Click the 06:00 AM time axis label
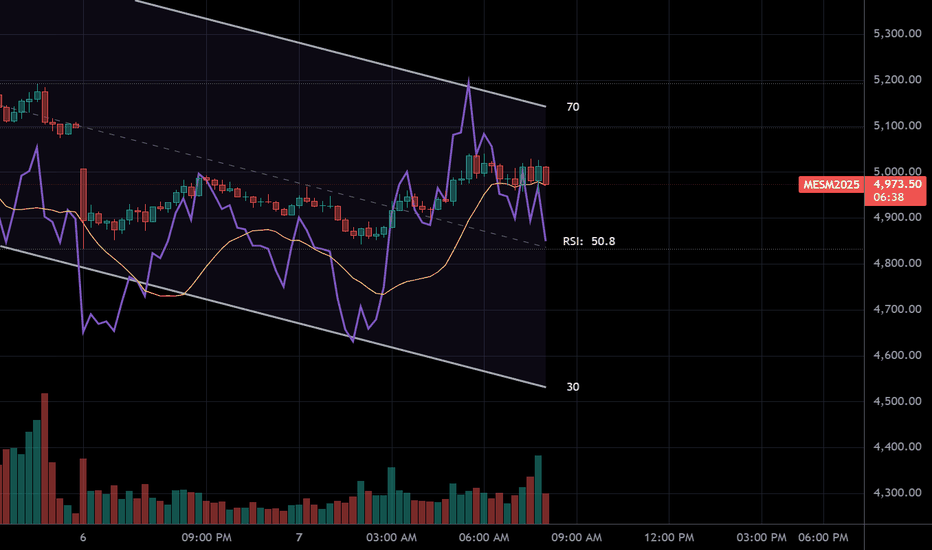The height and width of the screenshot is (550, 932). click(x=484, y=538)
